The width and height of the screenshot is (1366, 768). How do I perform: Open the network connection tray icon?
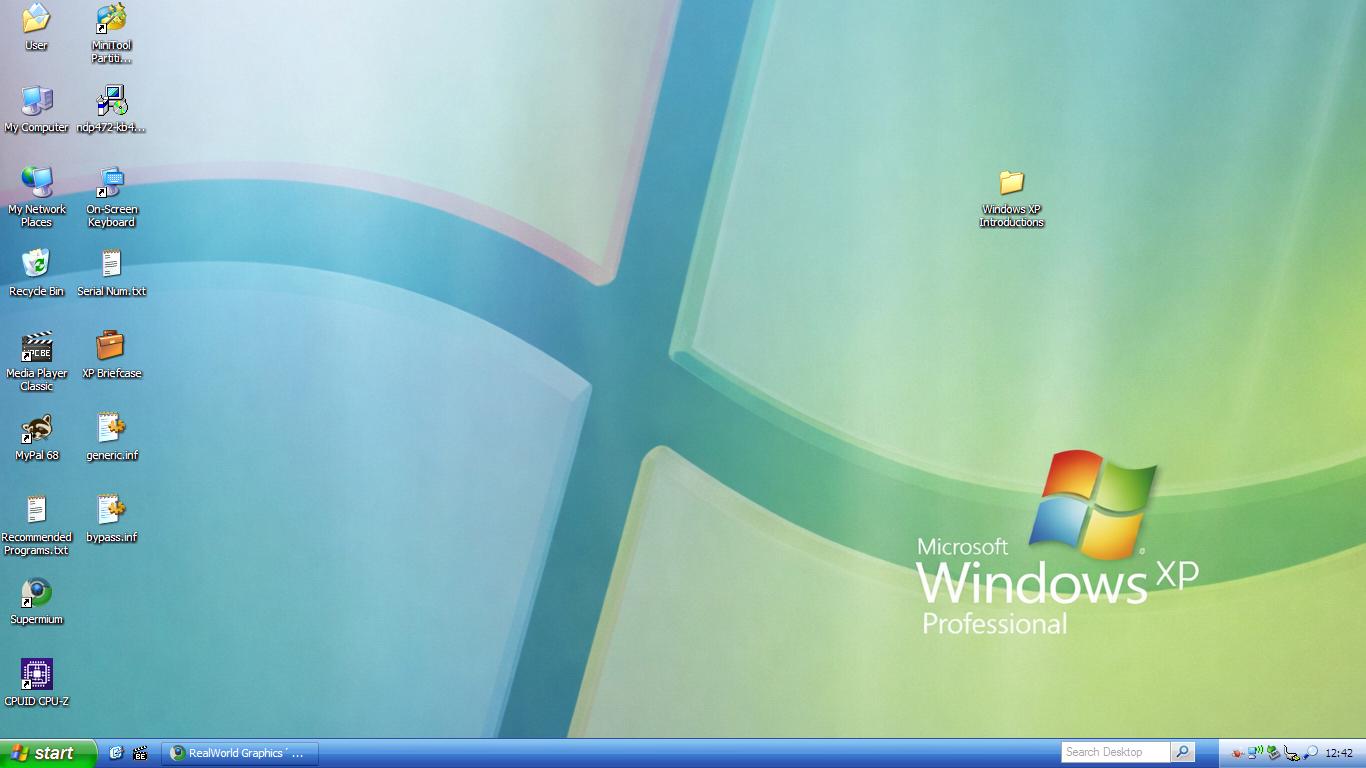point(1255,753)
